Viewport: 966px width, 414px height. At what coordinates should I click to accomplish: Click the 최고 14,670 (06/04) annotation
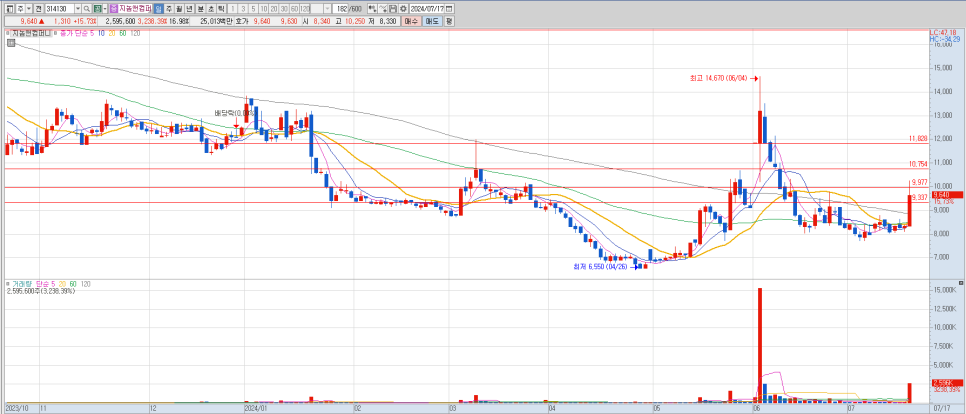[718, 78]
